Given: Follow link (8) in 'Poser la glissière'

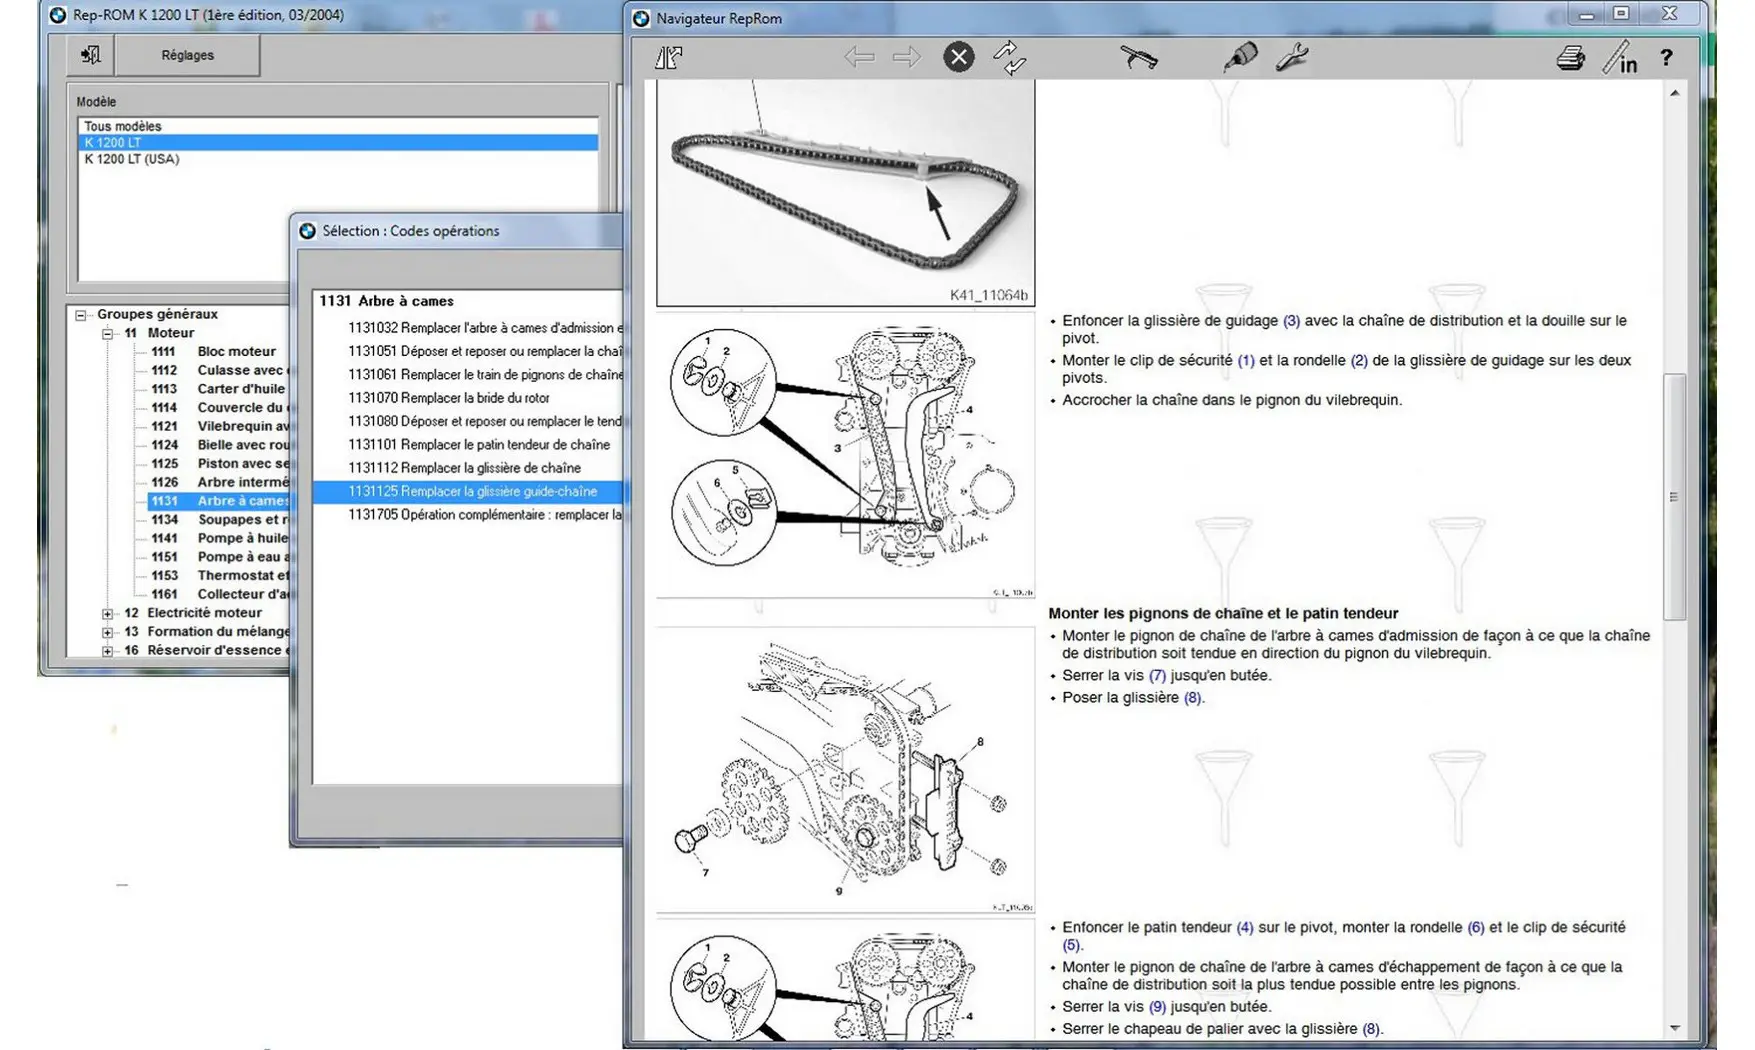Looking at the screenshot, I should (1192, 698).
